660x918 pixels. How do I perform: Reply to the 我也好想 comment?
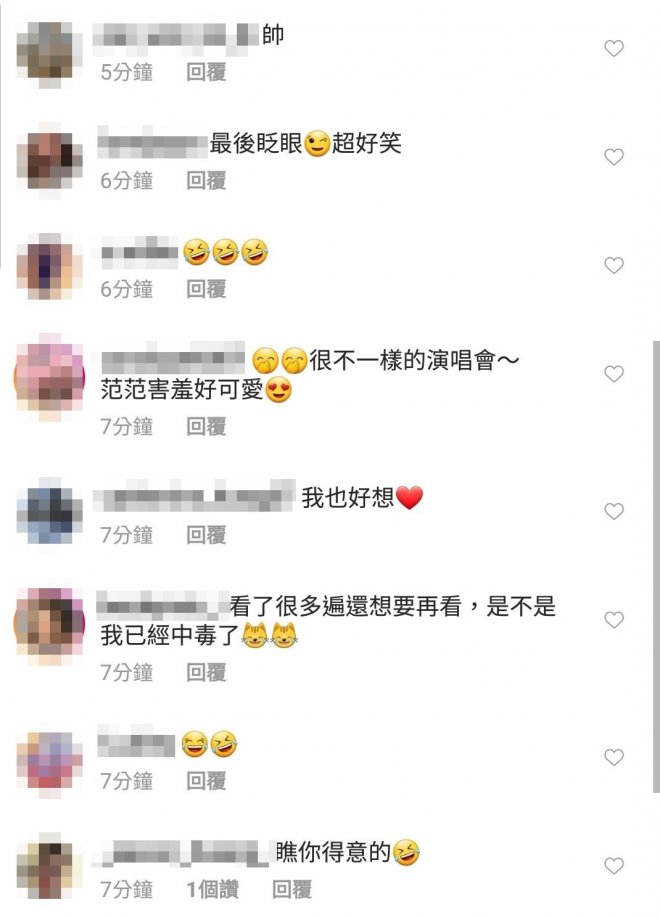click(x=206, y=535)
